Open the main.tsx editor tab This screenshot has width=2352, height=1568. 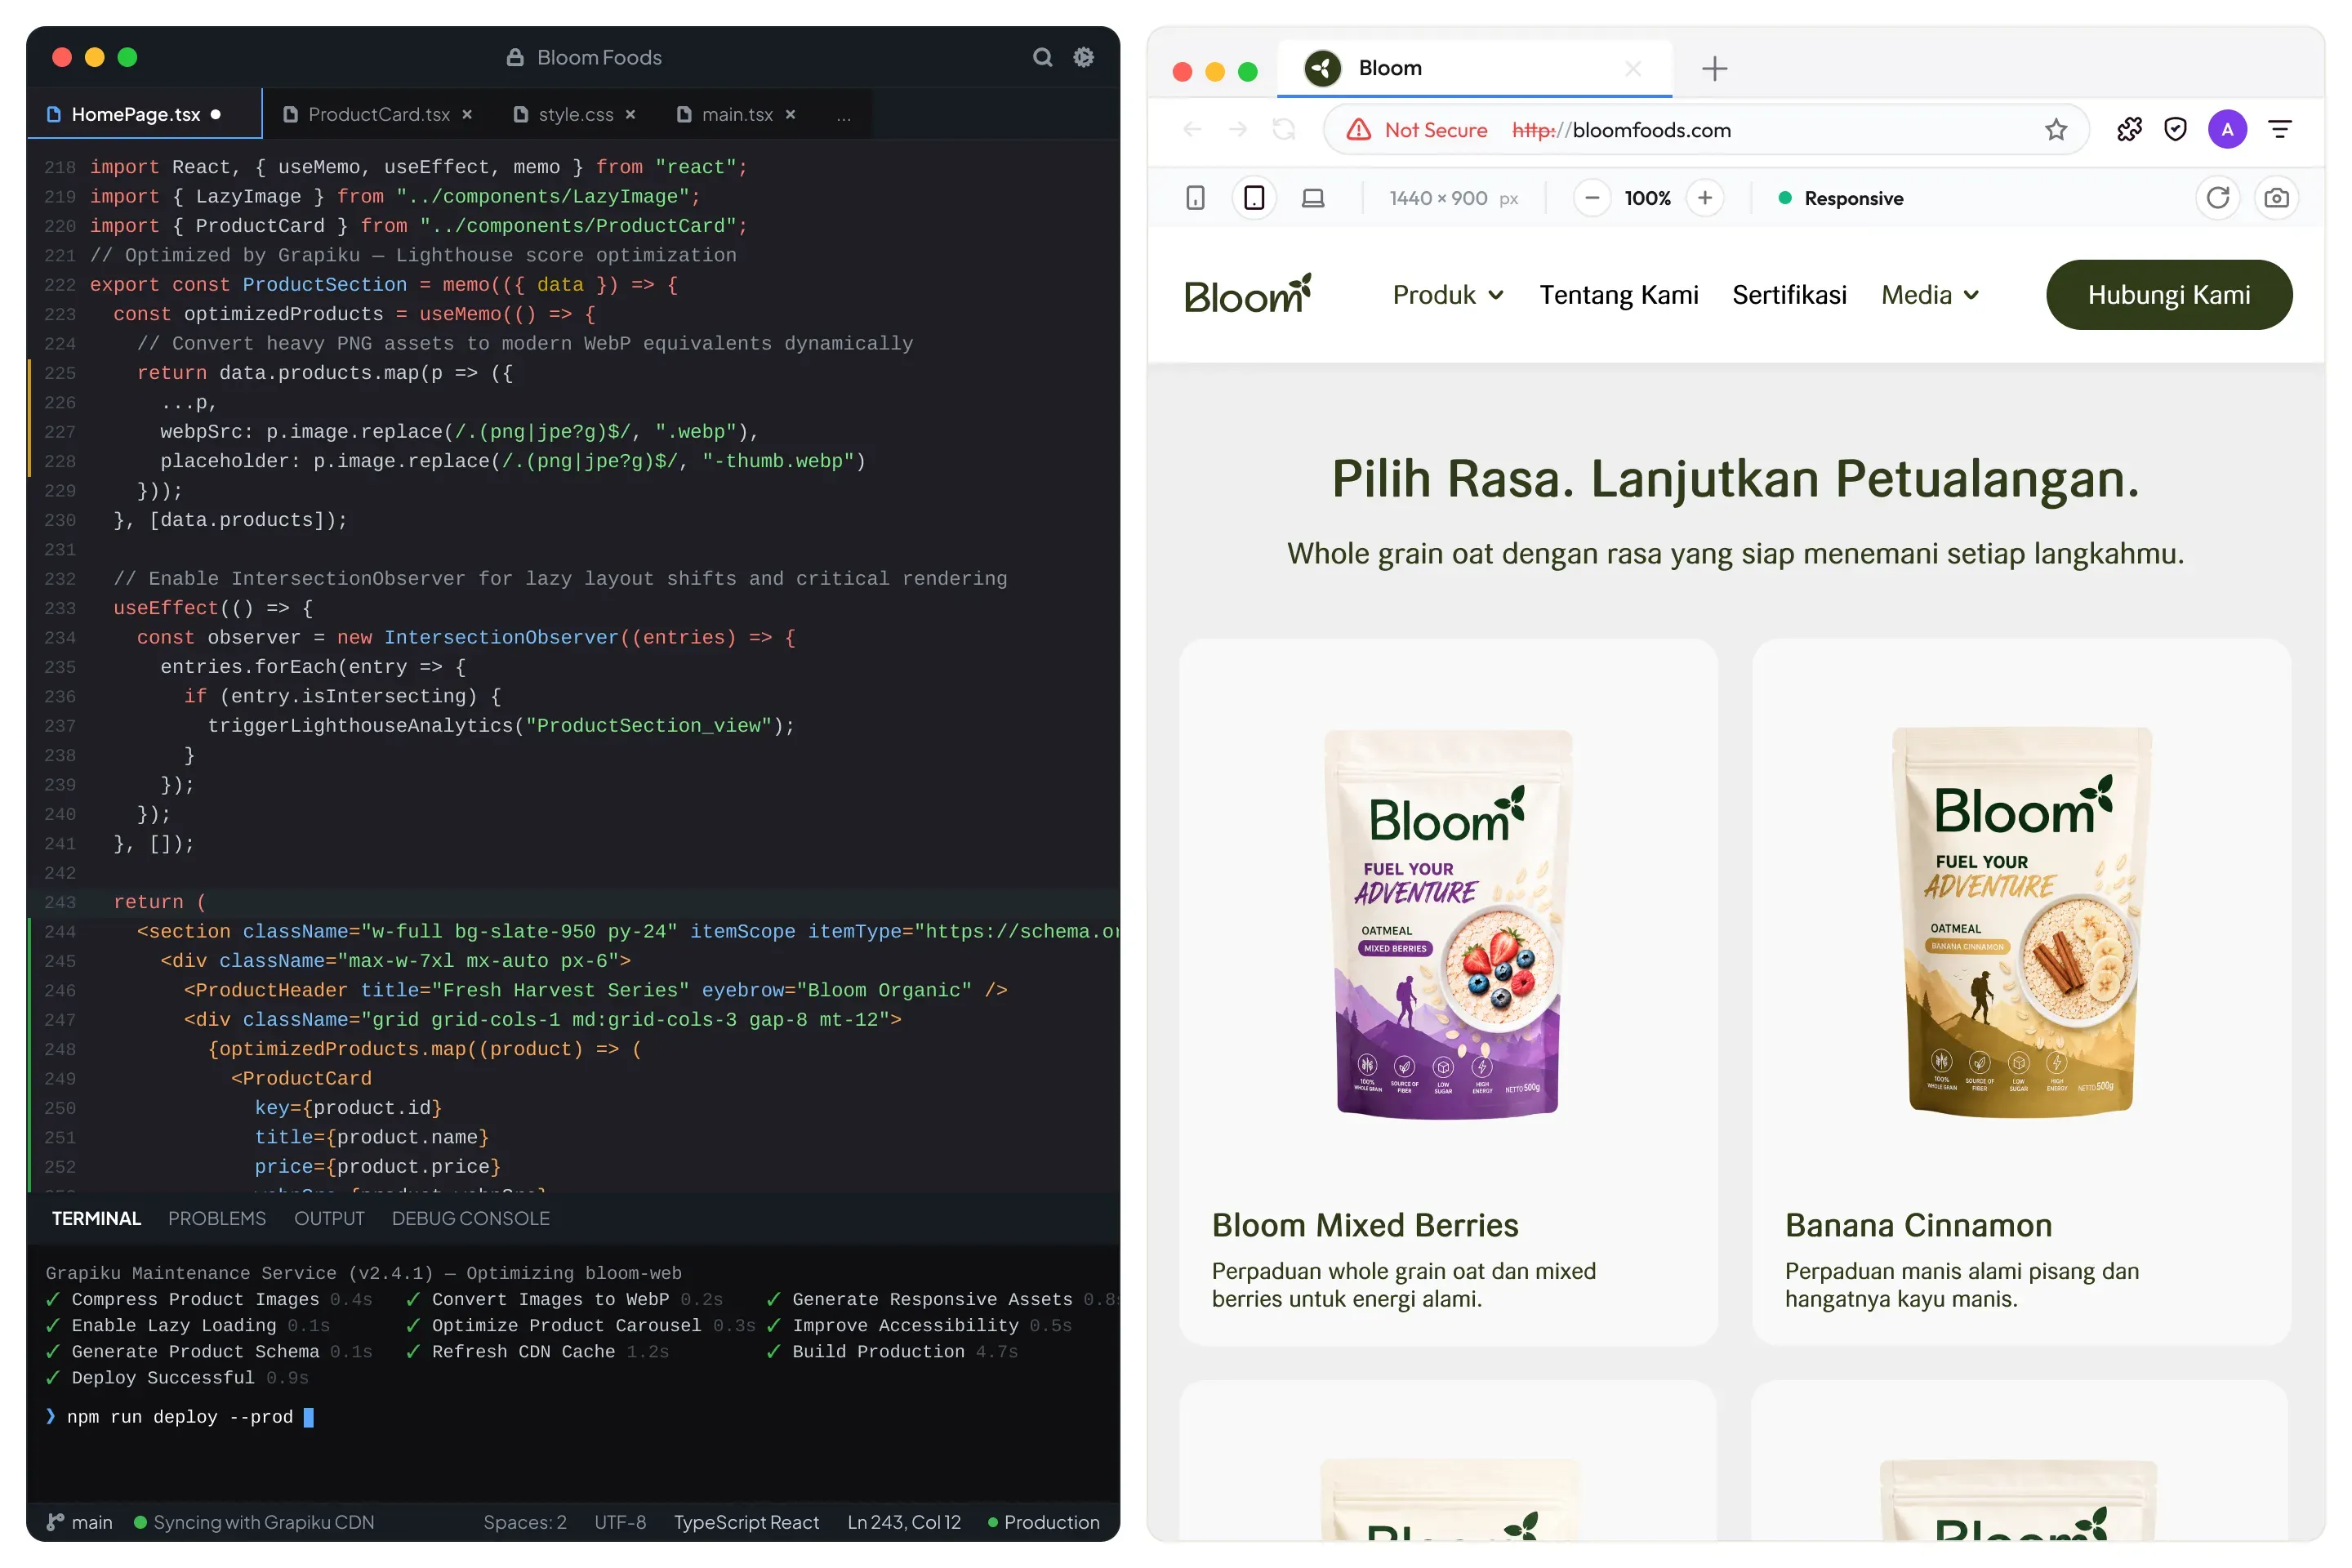(x=736, y=115)
